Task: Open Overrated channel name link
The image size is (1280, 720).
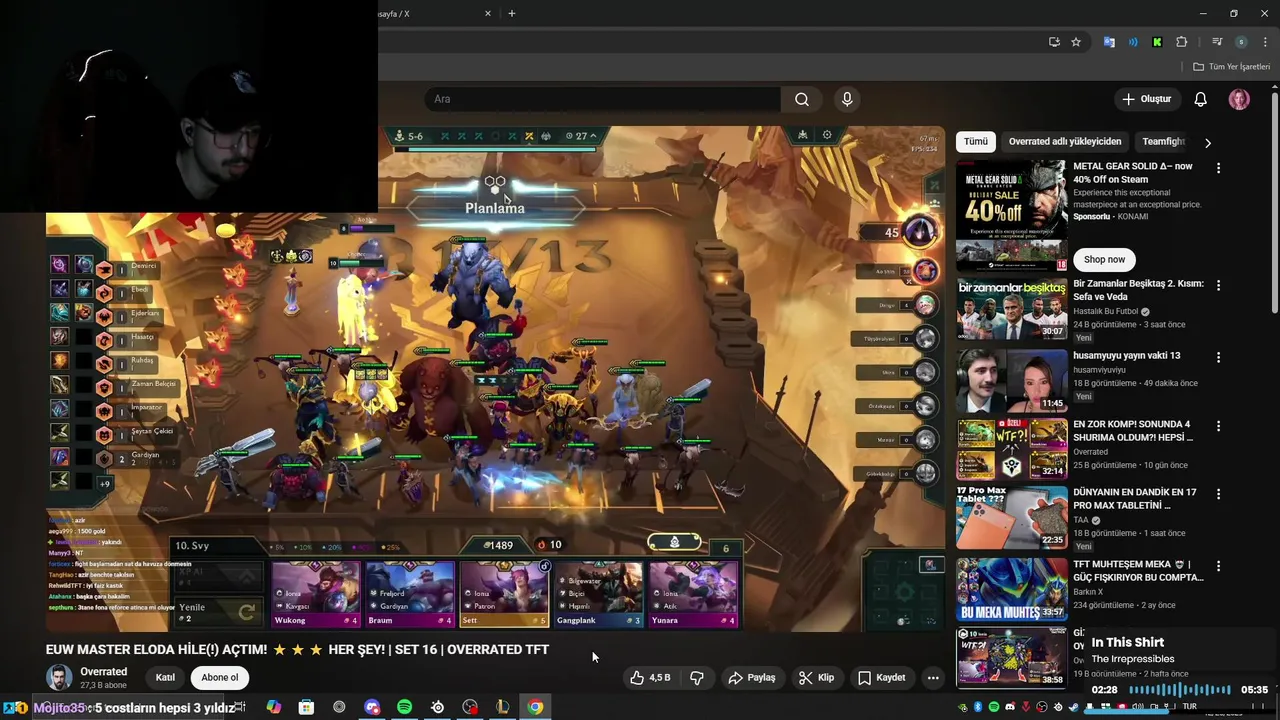Action: click(104, 672)
